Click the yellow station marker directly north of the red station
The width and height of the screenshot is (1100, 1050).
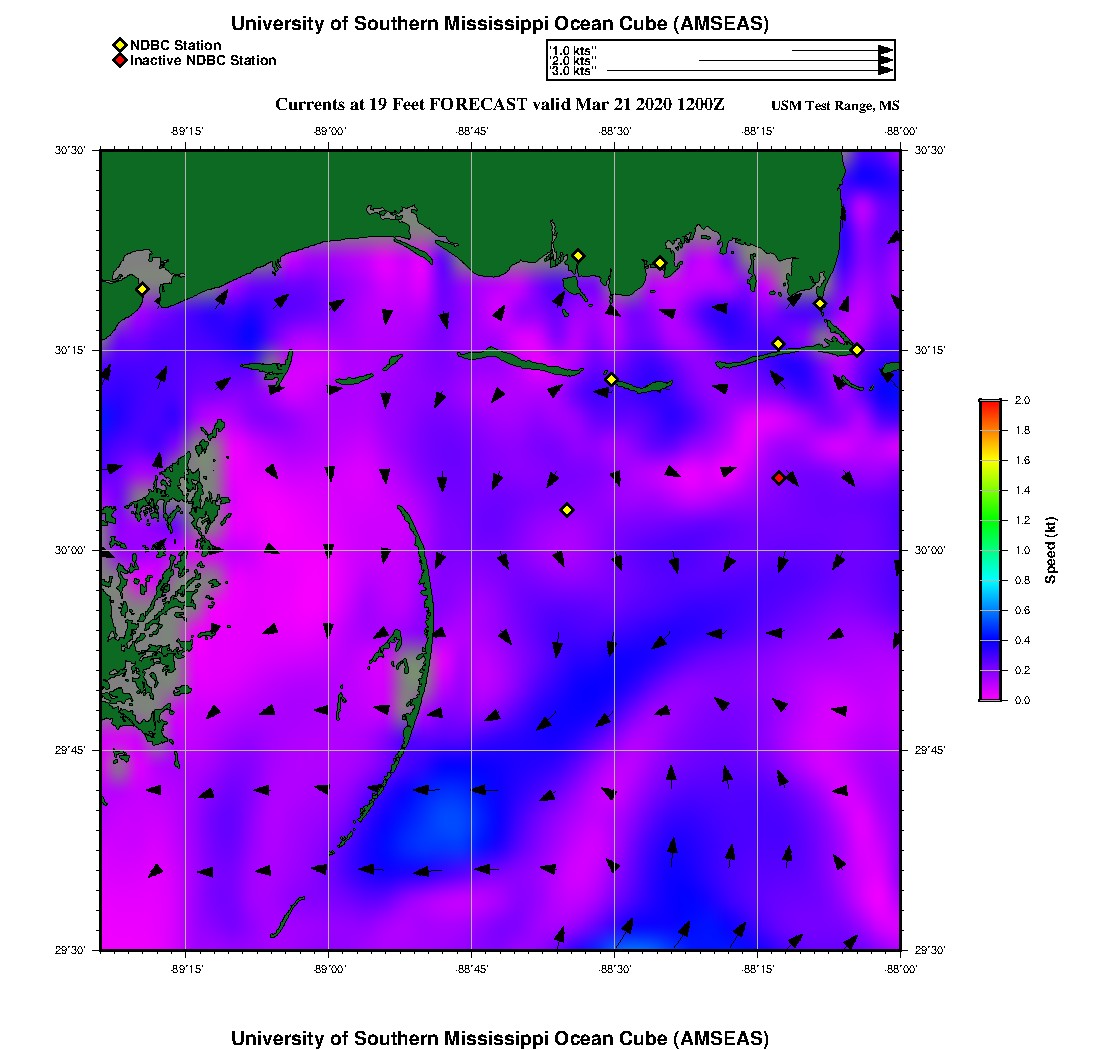coord(778,344)
